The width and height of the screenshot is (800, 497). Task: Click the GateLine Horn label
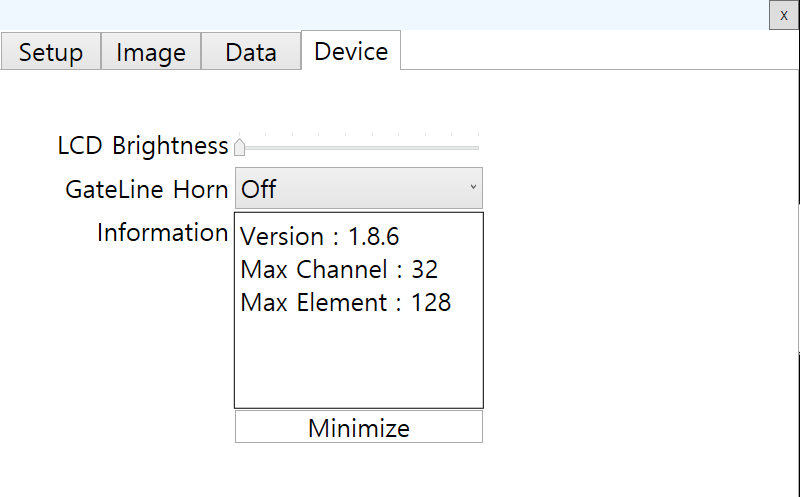click(146, 189)
